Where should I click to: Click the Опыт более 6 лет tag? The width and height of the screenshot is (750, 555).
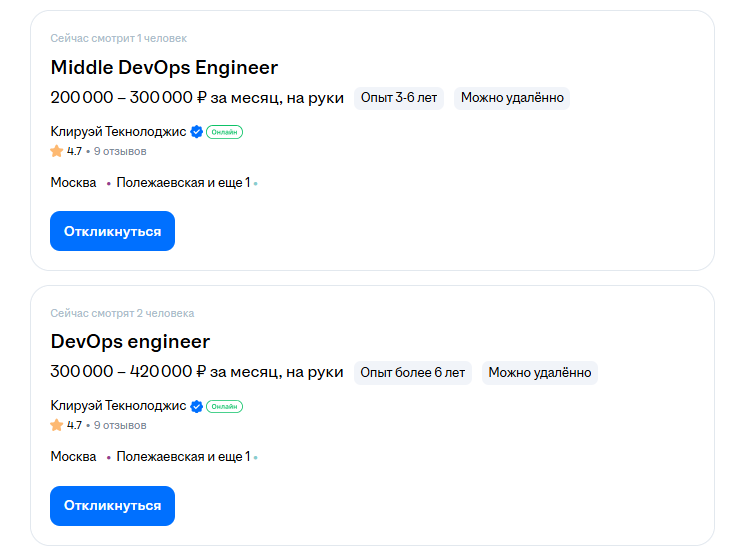click(x=413, y=373)
